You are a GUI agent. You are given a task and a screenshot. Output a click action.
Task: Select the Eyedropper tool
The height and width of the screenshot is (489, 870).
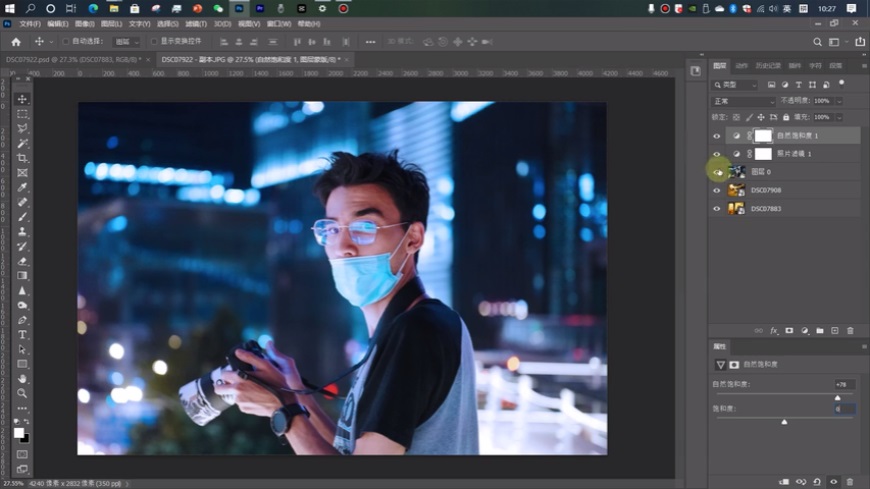(22, 188)
